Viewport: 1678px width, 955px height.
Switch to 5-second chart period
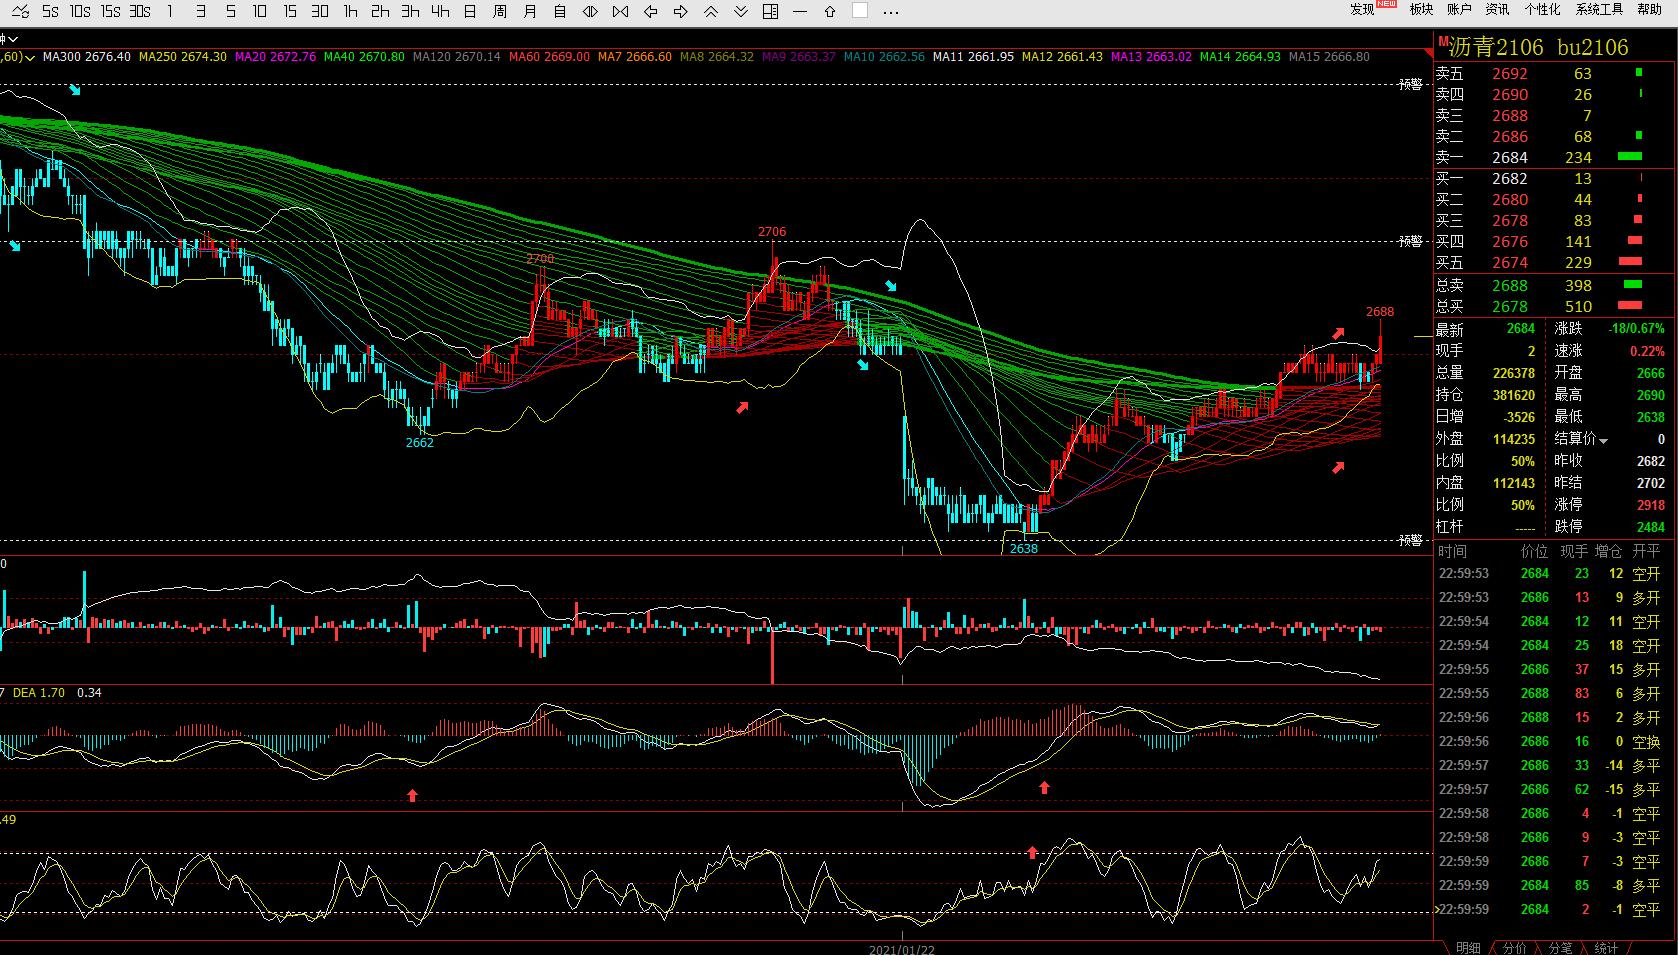(50, 12)
